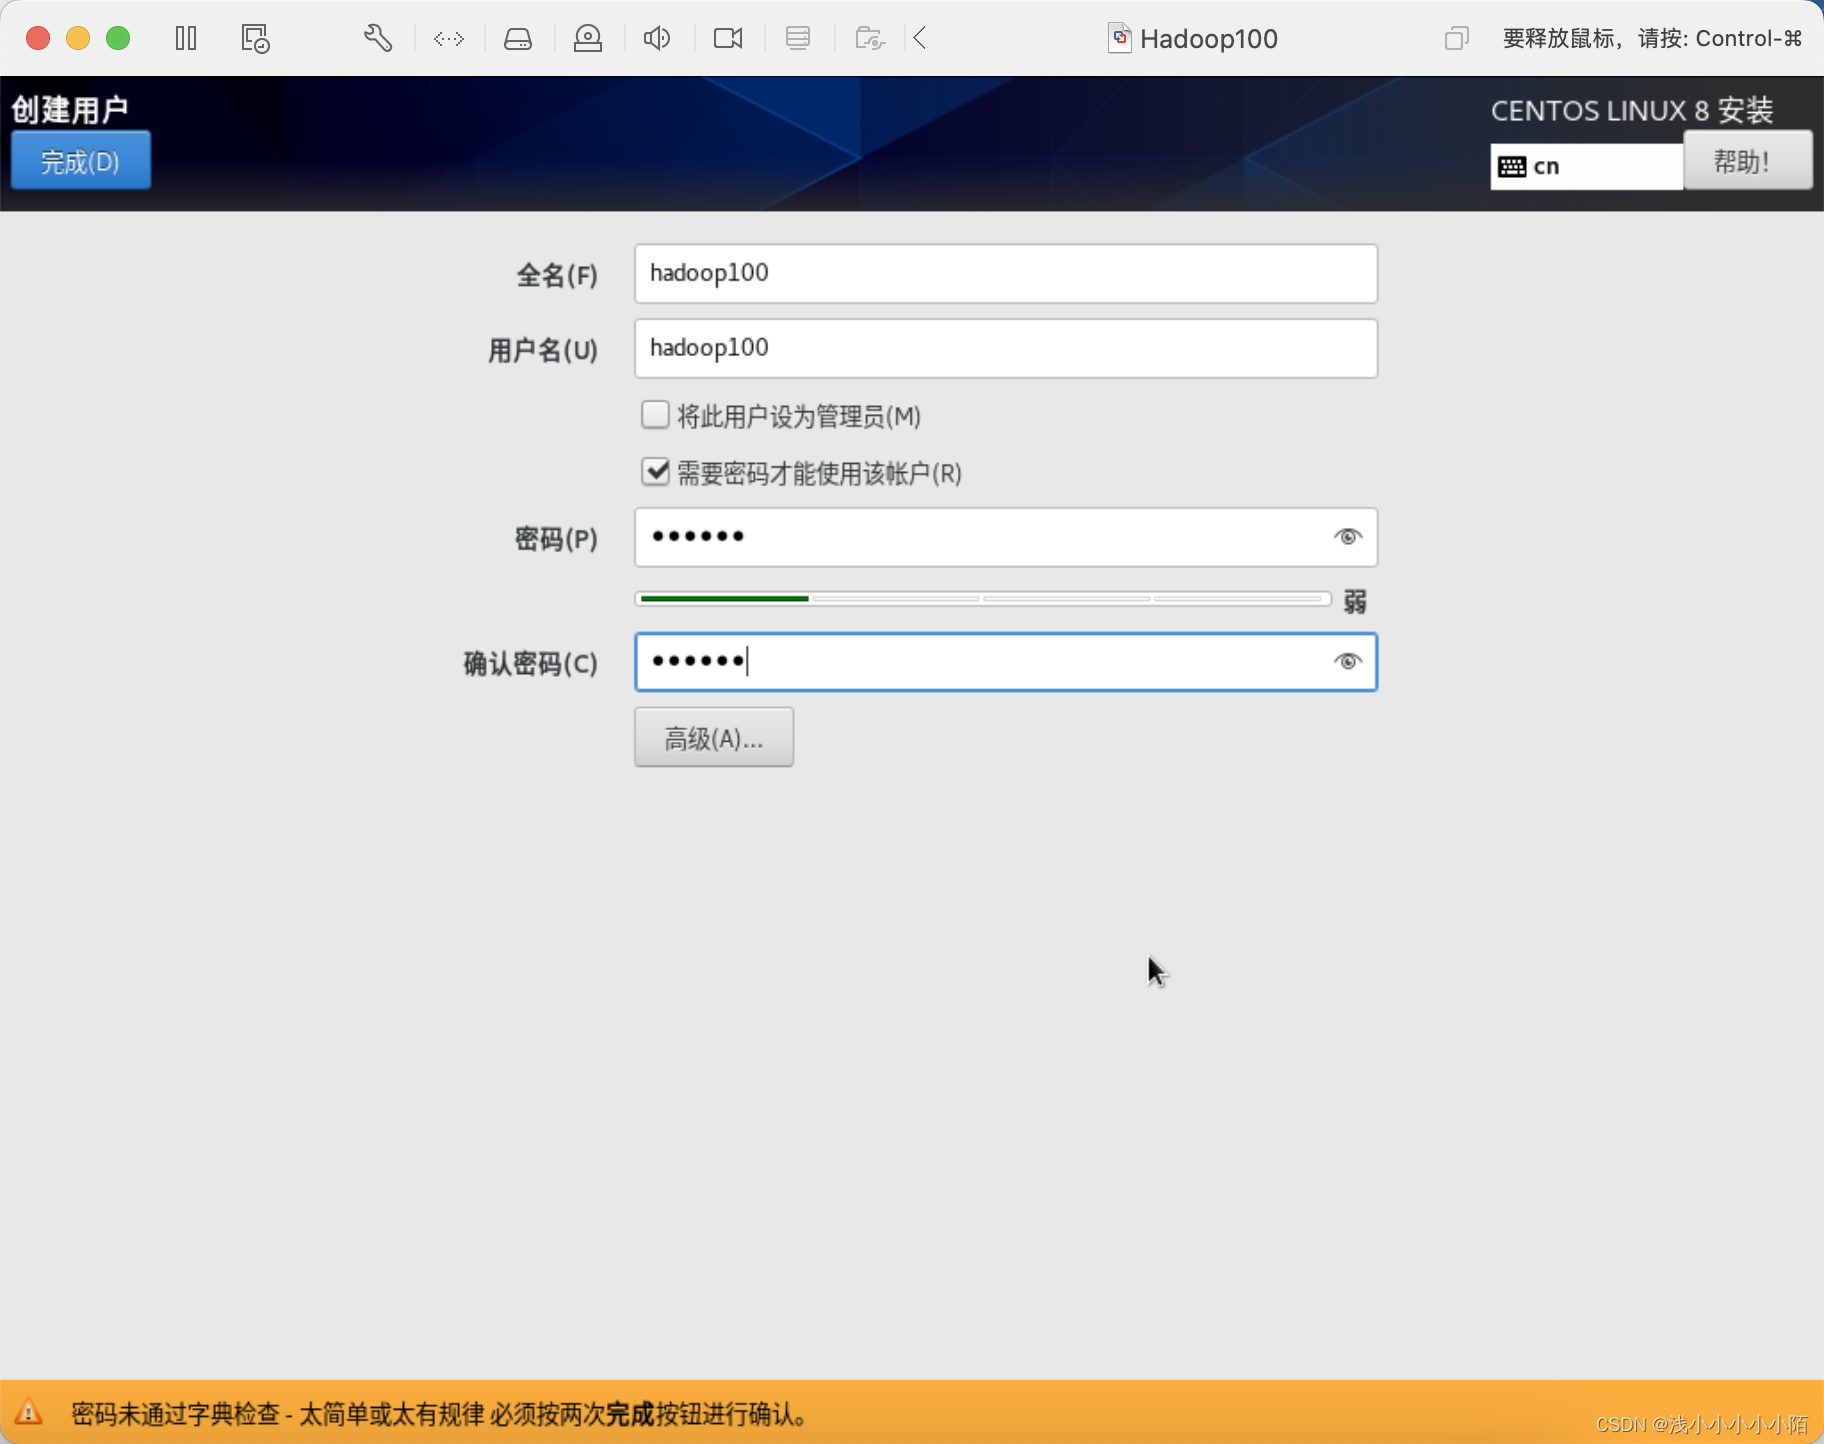Click the camera device icon

coord(728,39)
